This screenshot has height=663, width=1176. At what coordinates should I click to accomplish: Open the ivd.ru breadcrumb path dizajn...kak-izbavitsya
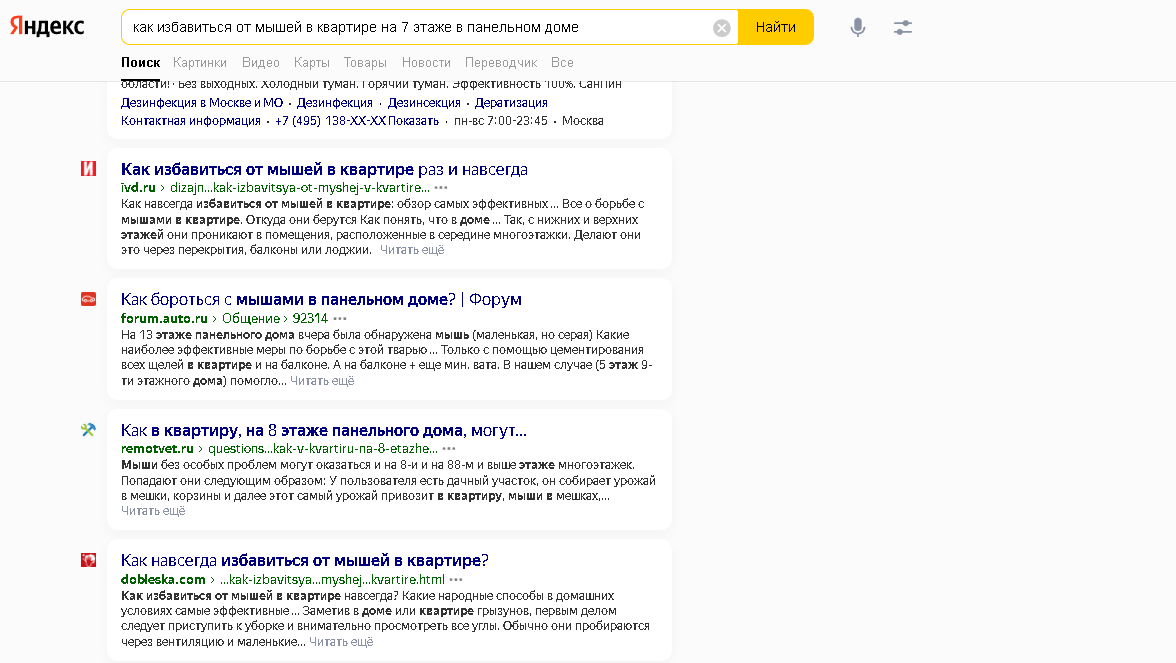click(x=299, y=188)
